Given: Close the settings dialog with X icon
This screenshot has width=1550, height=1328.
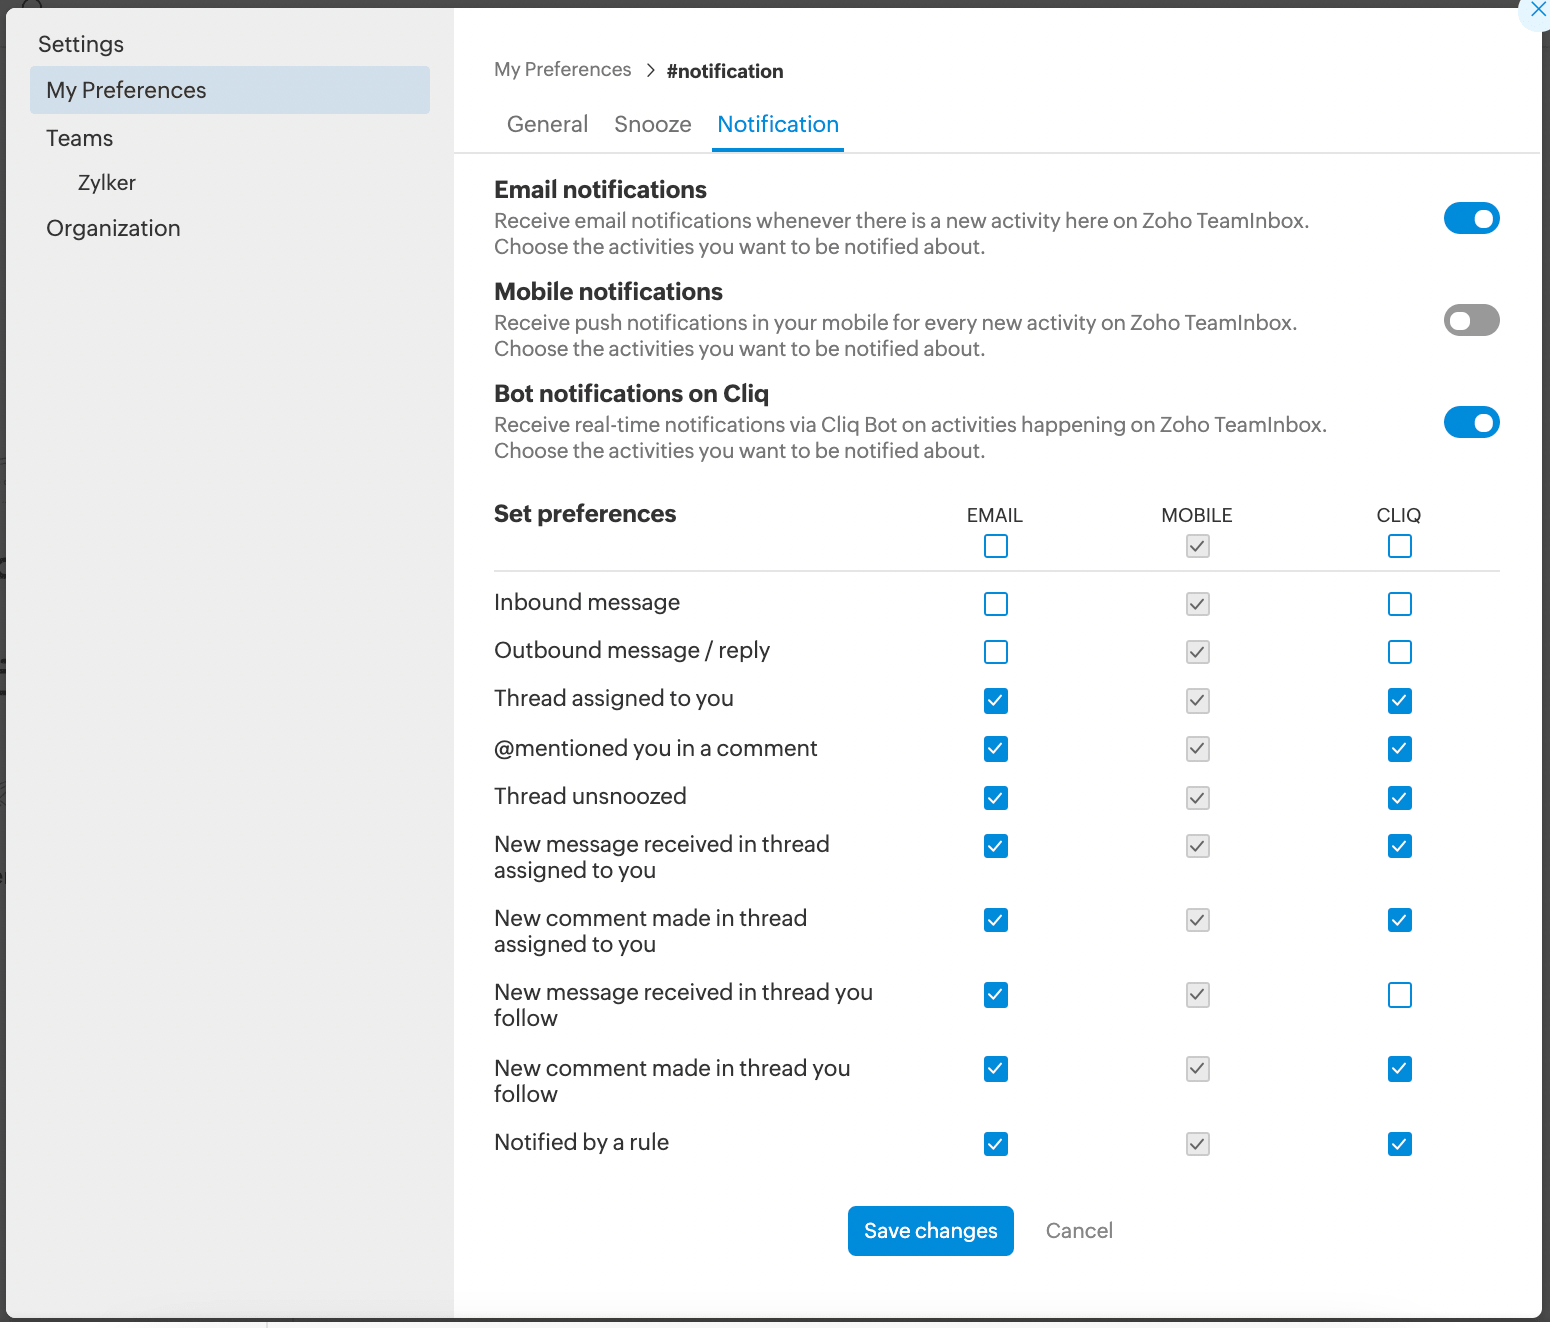Looking at the screenshot, I should click(x=1537, y=10).
